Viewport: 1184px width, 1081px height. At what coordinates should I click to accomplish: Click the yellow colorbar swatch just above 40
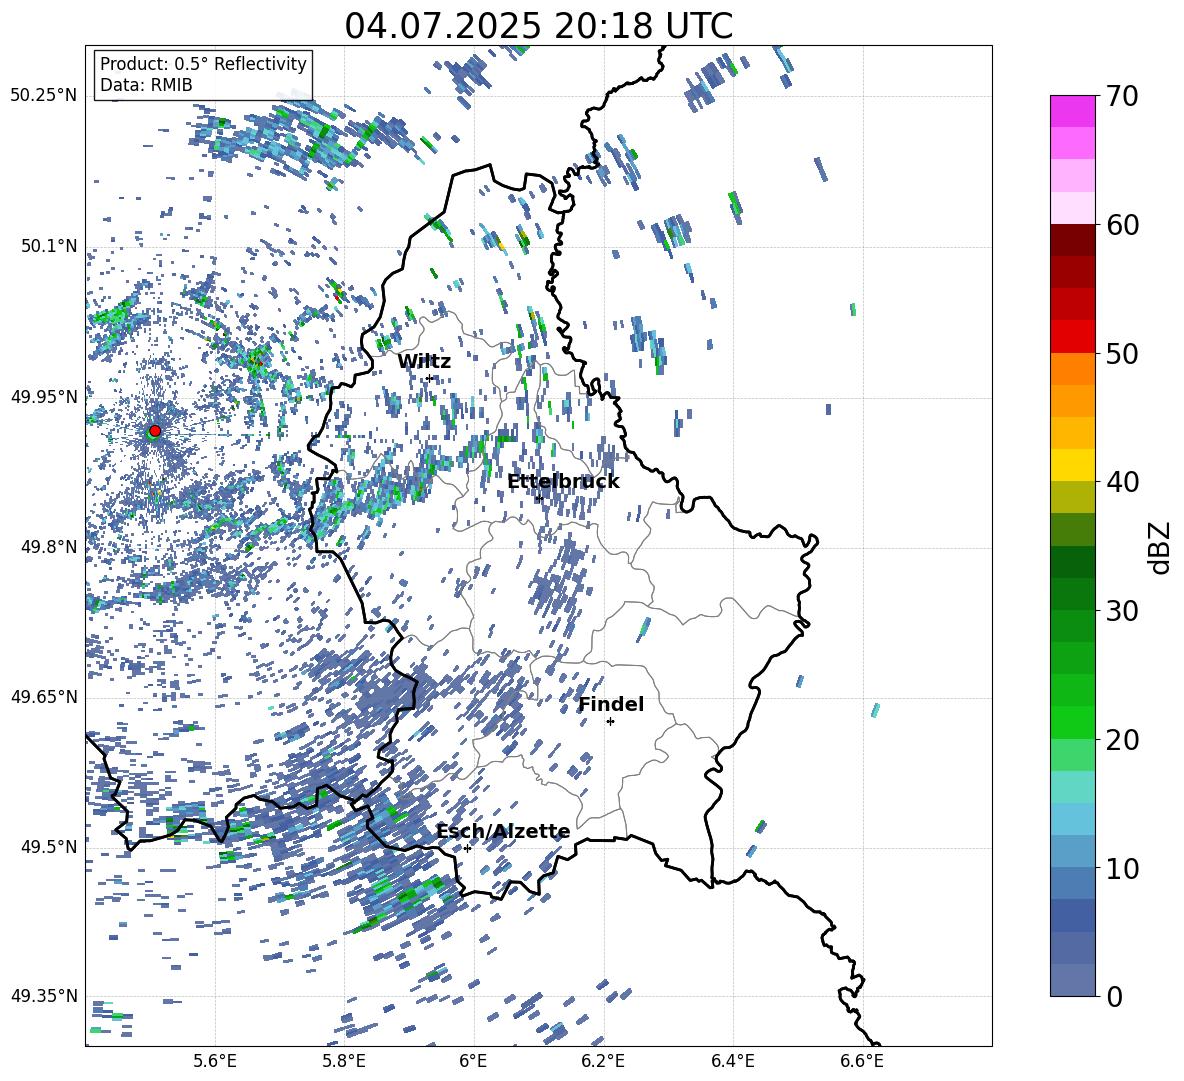pyautogui.click(x=1072, y=465)
